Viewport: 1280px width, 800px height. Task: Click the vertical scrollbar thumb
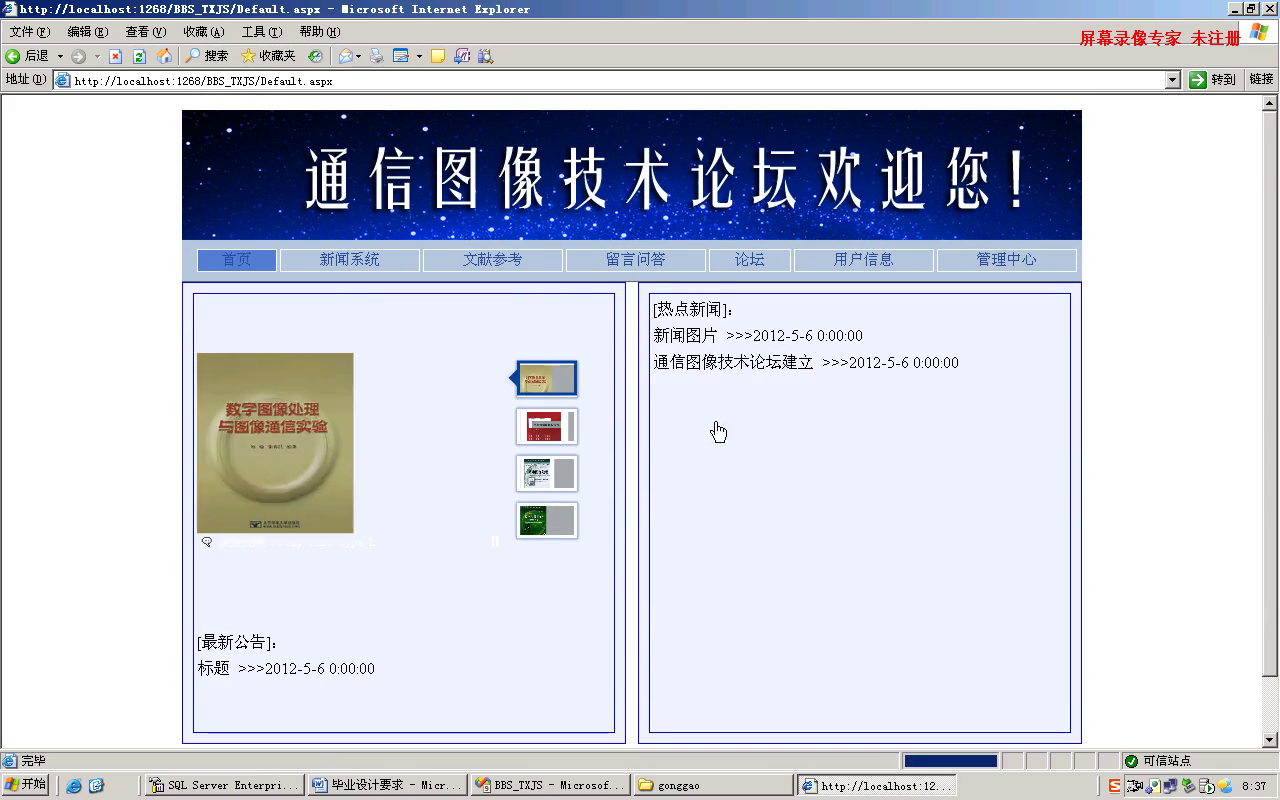pyautogui.click(x=1270, y=395)
